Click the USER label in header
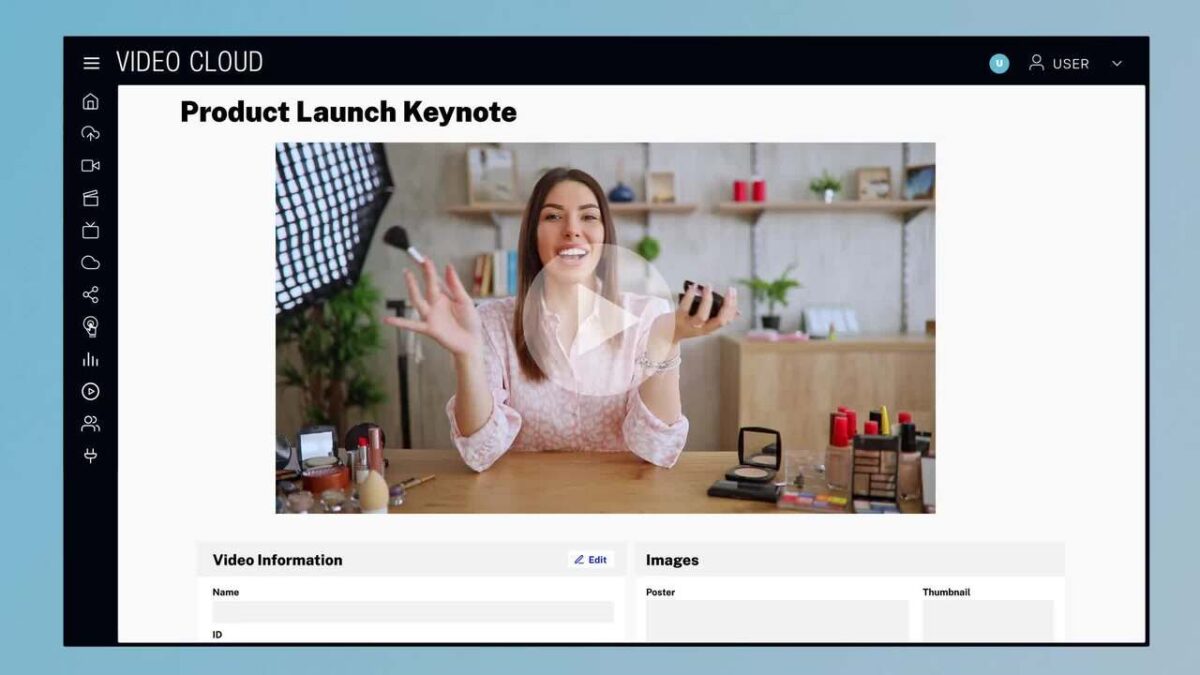The image size is (1200, 675). (x=1071, y=64)
